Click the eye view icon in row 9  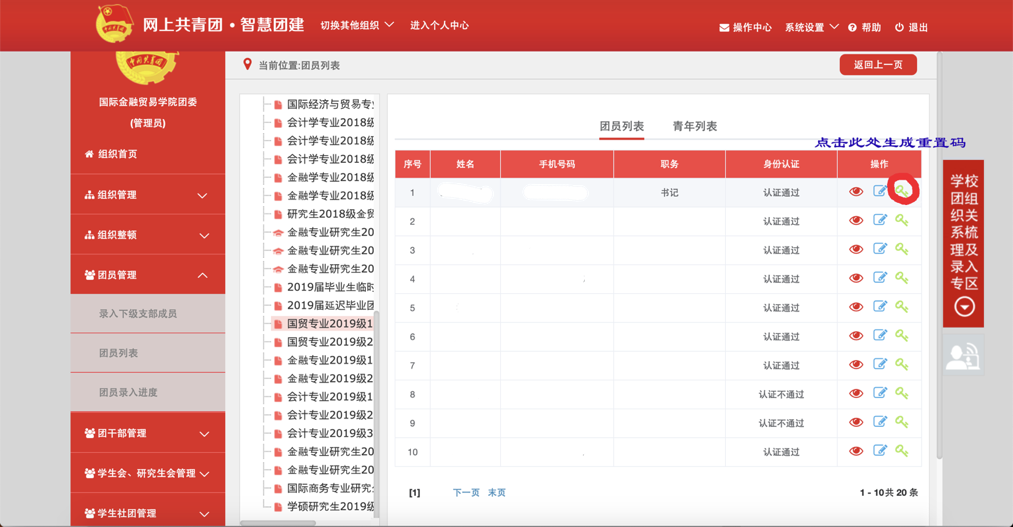click(856, 423)
